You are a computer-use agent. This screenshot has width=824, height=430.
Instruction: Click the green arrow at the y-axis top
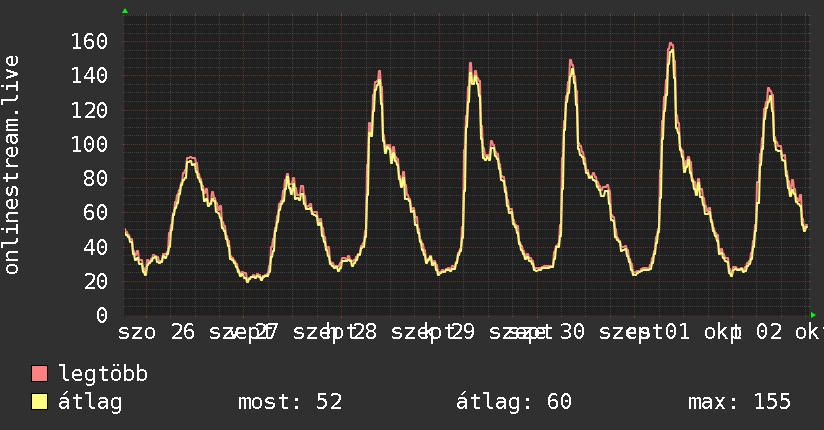(125, 11)
